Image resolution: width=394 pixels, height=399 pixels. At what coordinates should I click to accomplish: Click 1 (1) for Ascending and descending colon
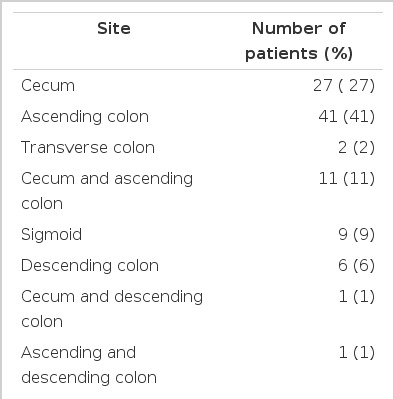[357, 353]
